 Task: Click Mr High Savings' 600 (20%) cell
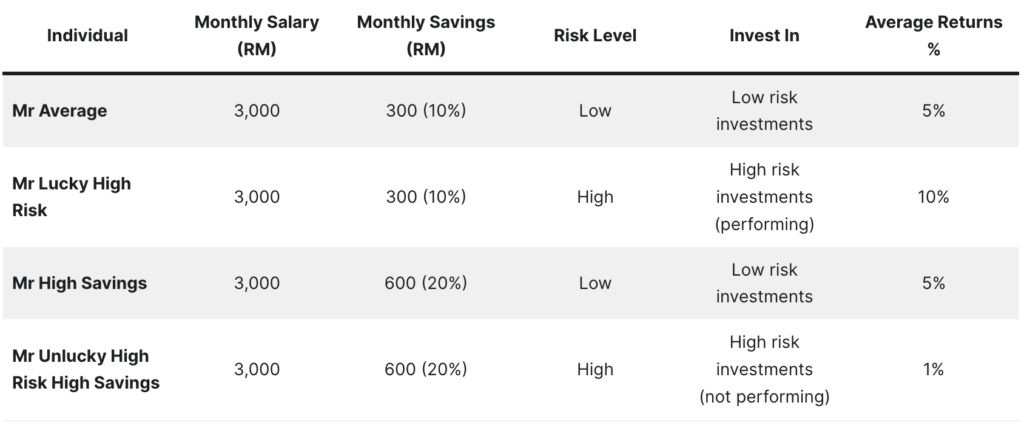click(x=426, y=283)
